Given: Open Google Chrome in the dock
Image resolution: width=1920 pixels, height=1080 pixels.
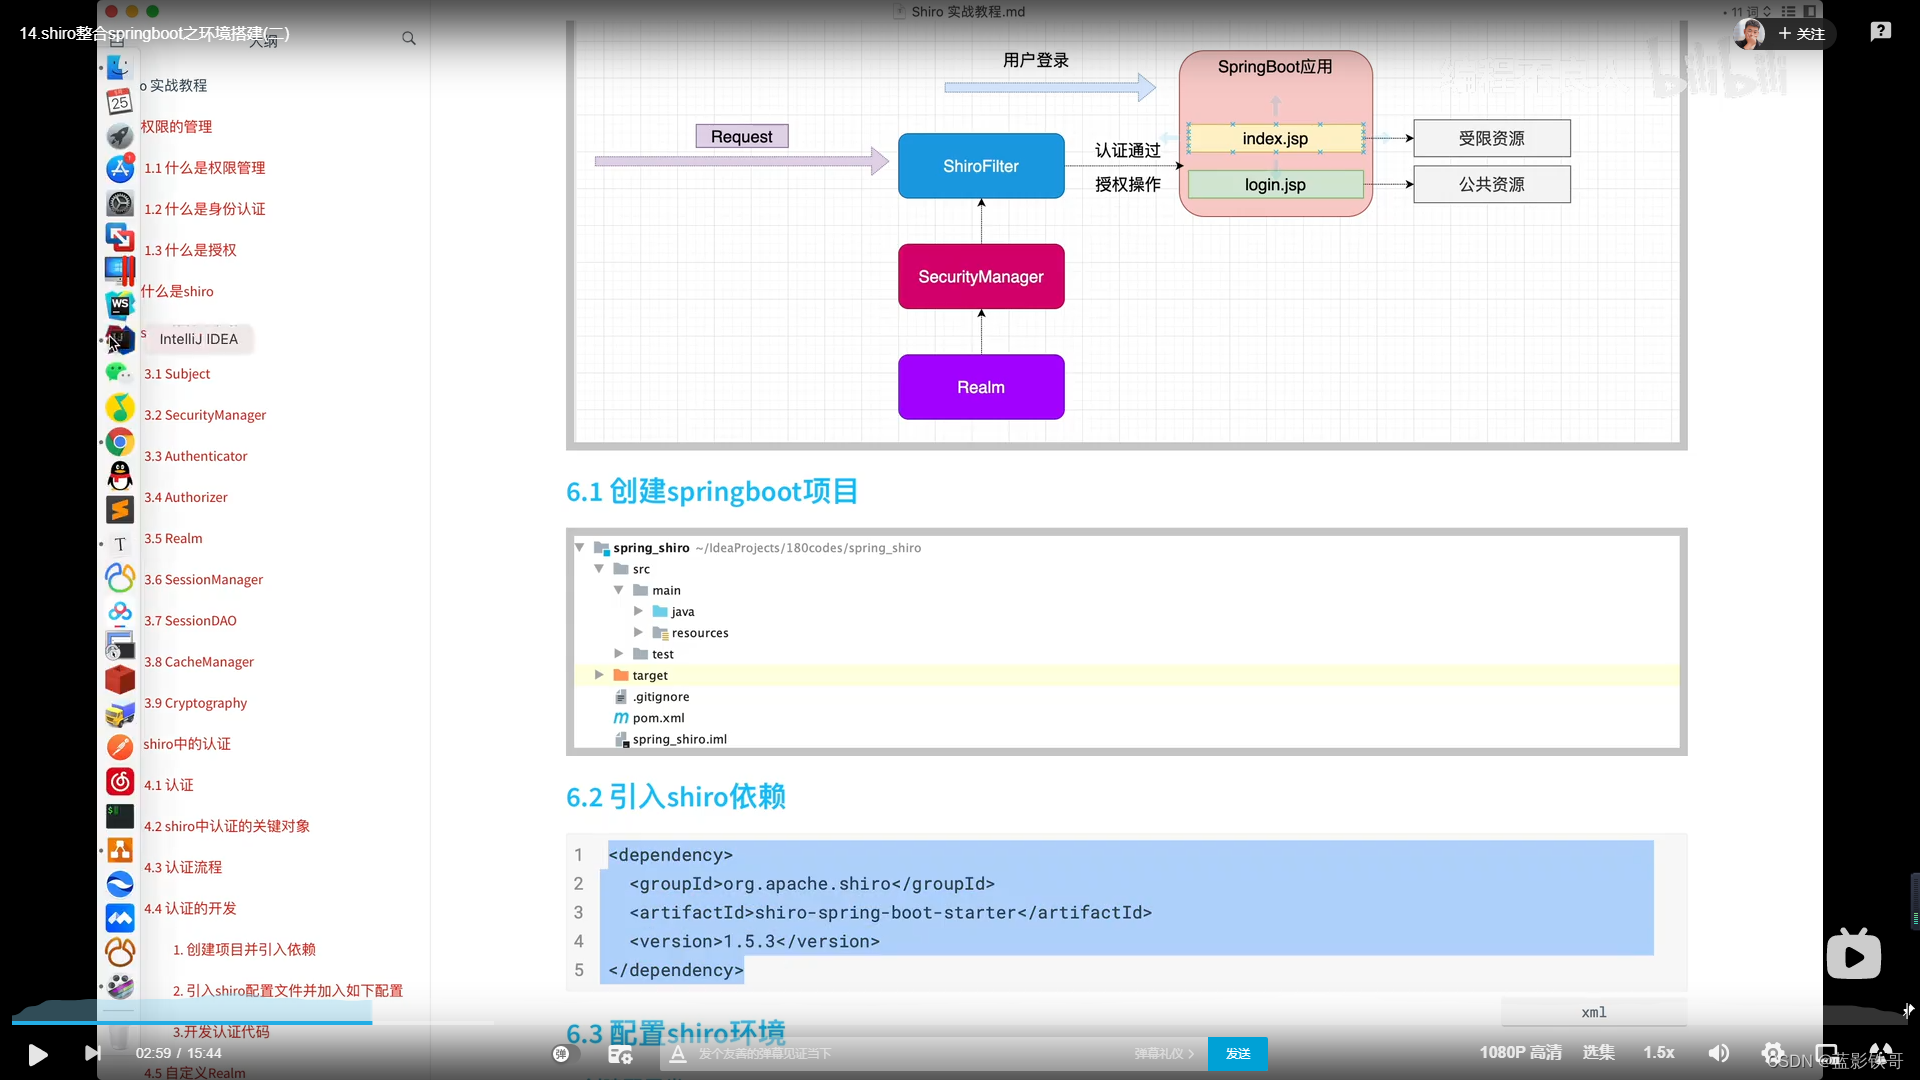Looking at the screenshot, I should 120,442.
